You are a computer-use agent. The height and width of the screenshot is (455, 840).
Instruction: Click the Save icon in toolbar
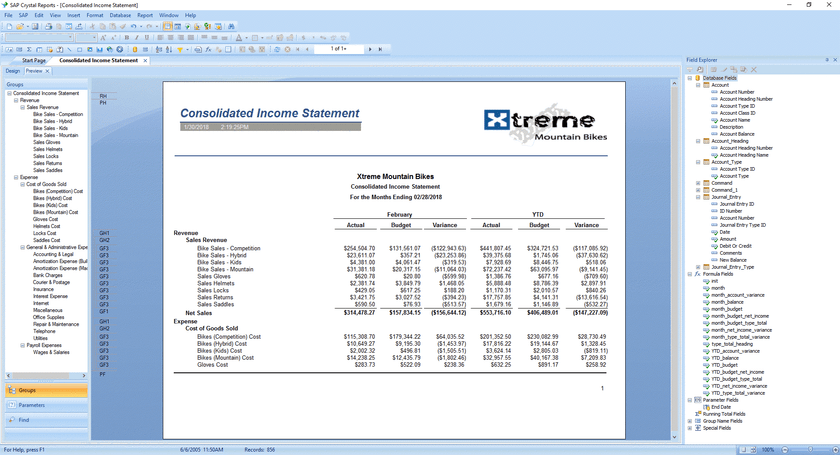(35, 26)
